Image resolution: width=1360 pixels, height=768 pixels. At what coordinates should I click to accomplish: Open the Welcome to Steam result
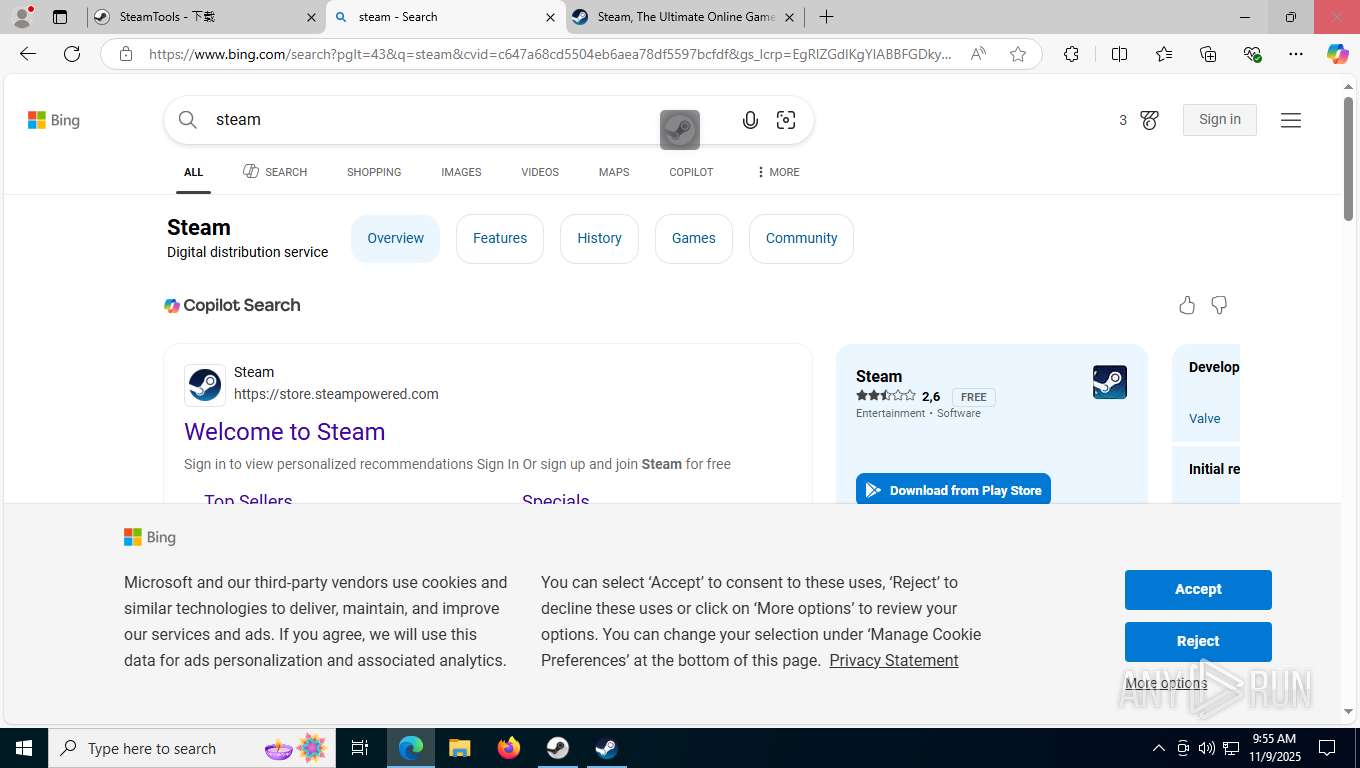[285, 432]
